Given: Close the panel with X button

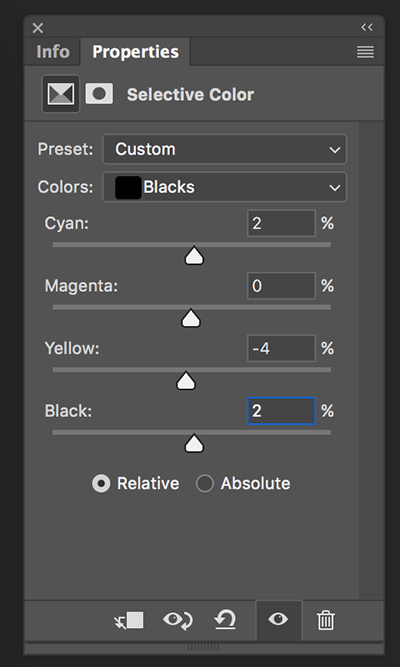Looking at the screenshot, I should coord(38,28).
